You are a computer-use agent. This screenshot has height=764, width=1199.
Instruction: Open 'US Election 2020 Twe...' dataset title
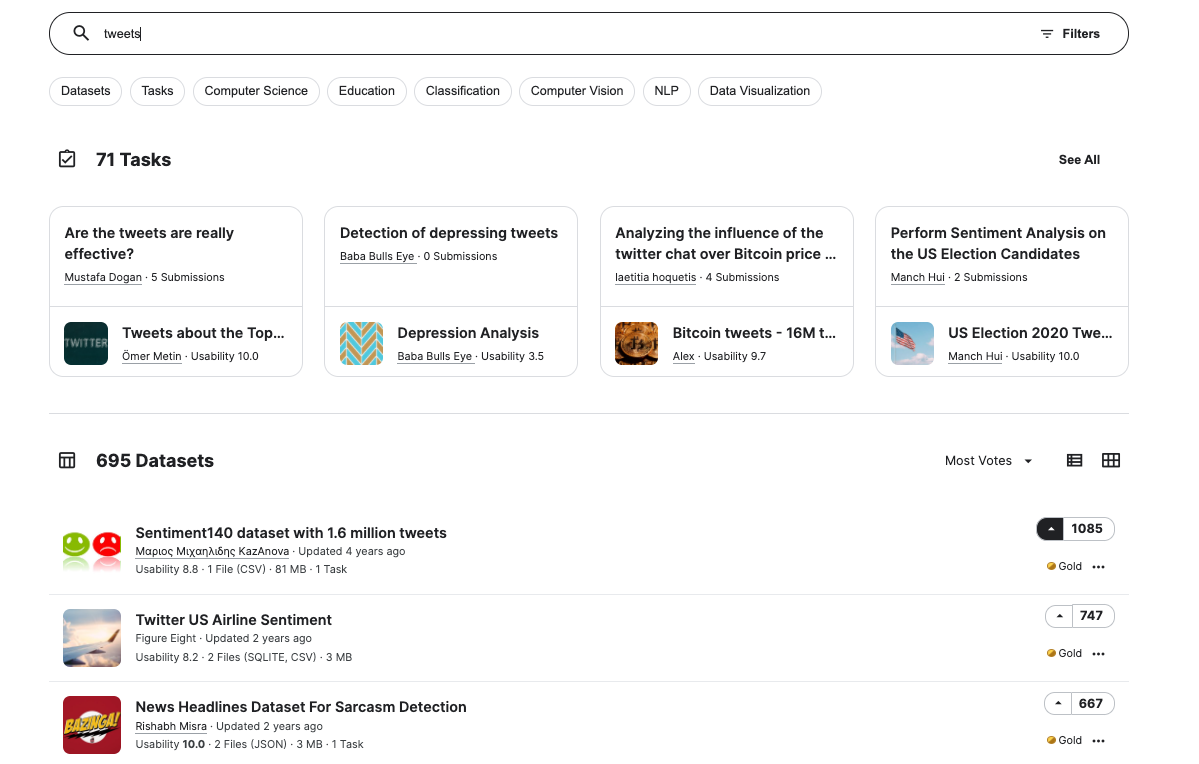1030,333
